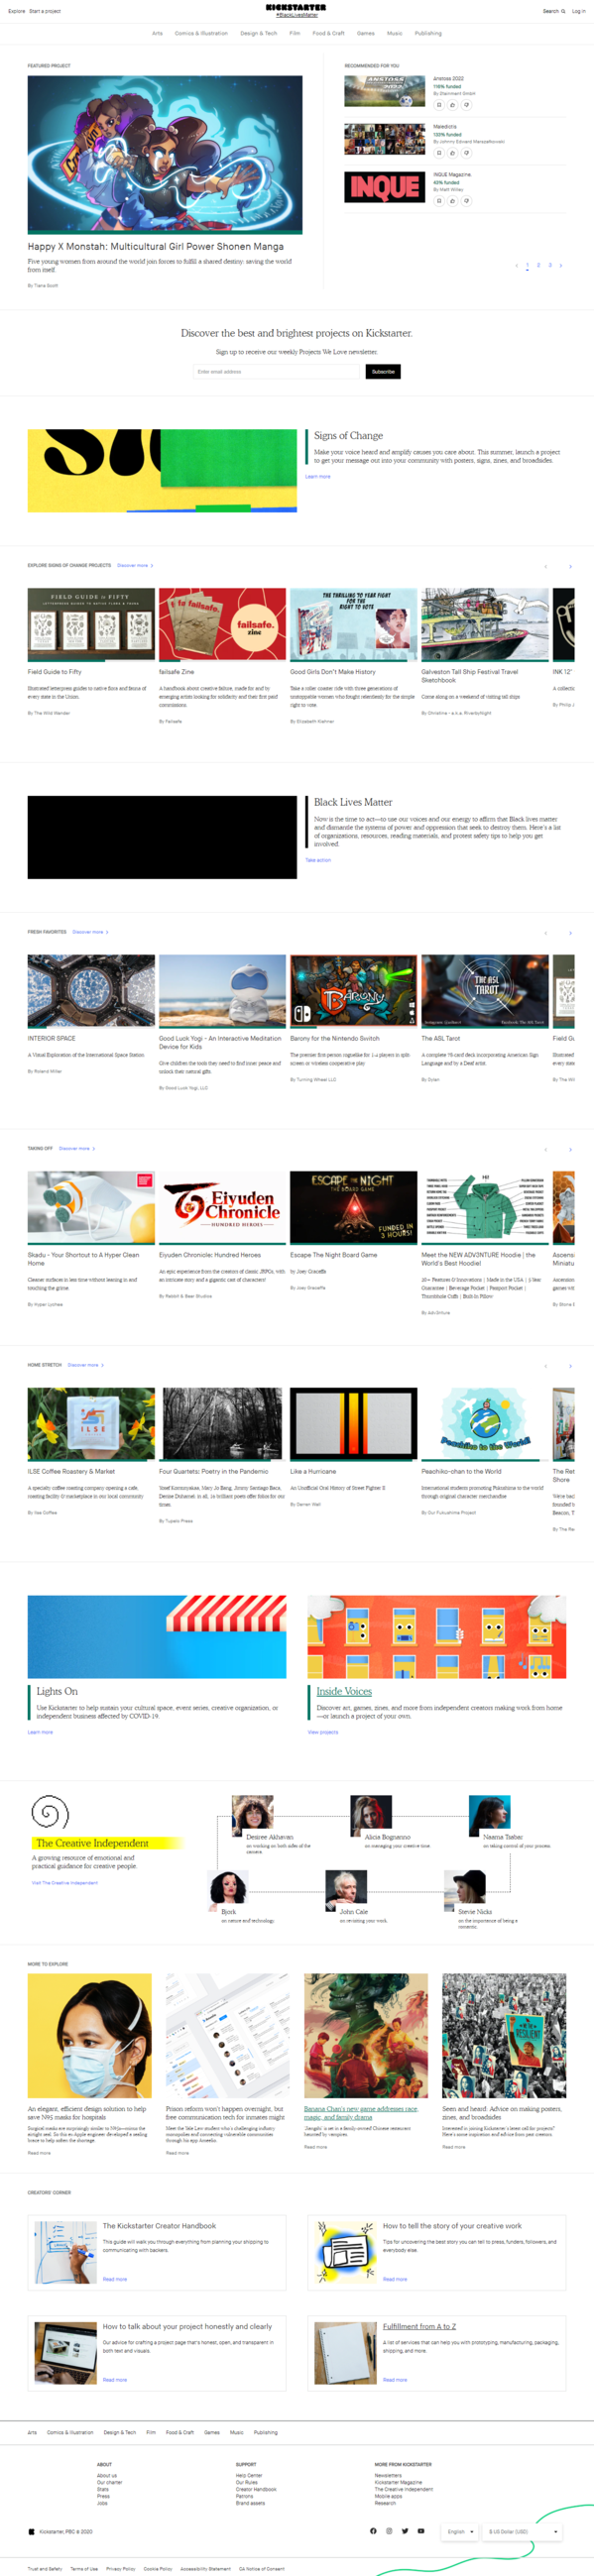Open the English language dropdown
This screenshot has width=594, height=2576.
coord(460,2532)
